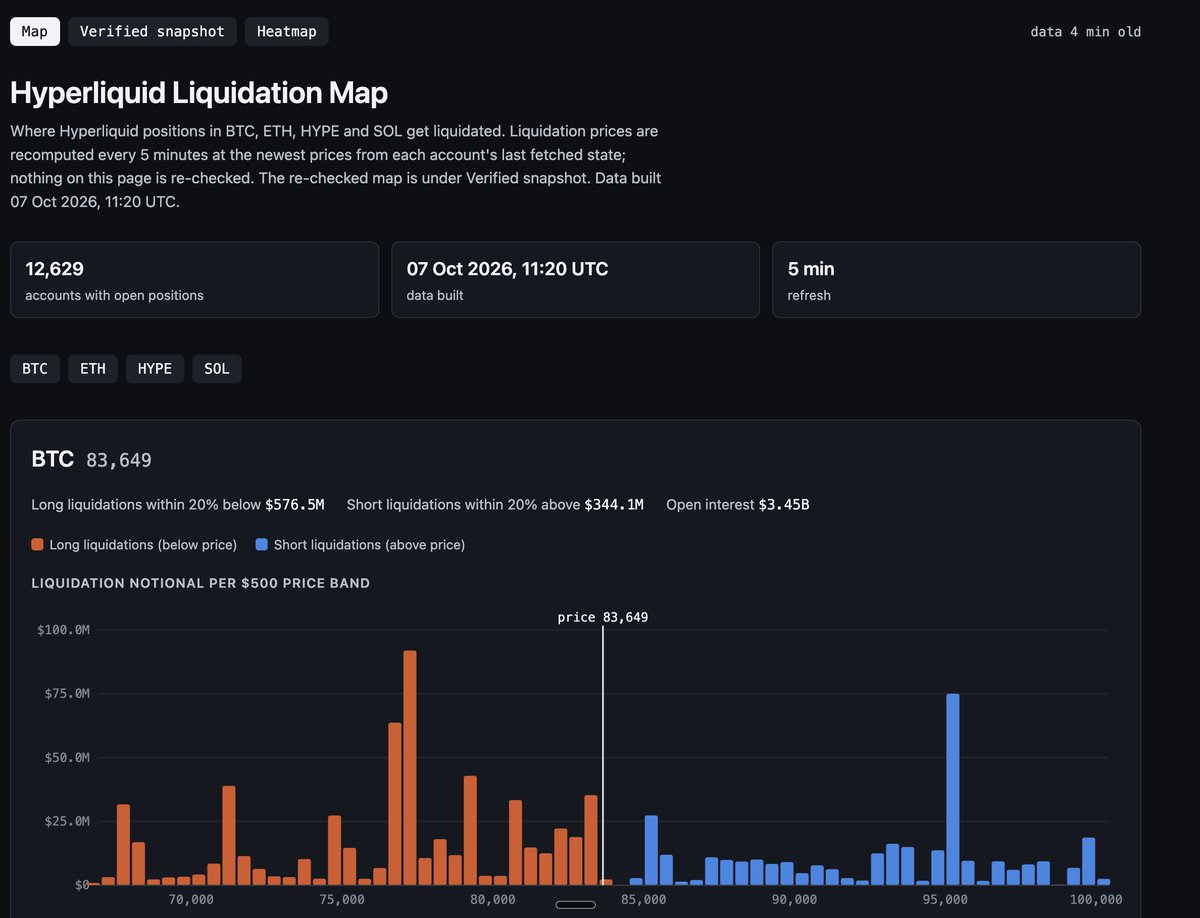
Task: Click the 75,000 x-axis label
Action: coord(342,899)
